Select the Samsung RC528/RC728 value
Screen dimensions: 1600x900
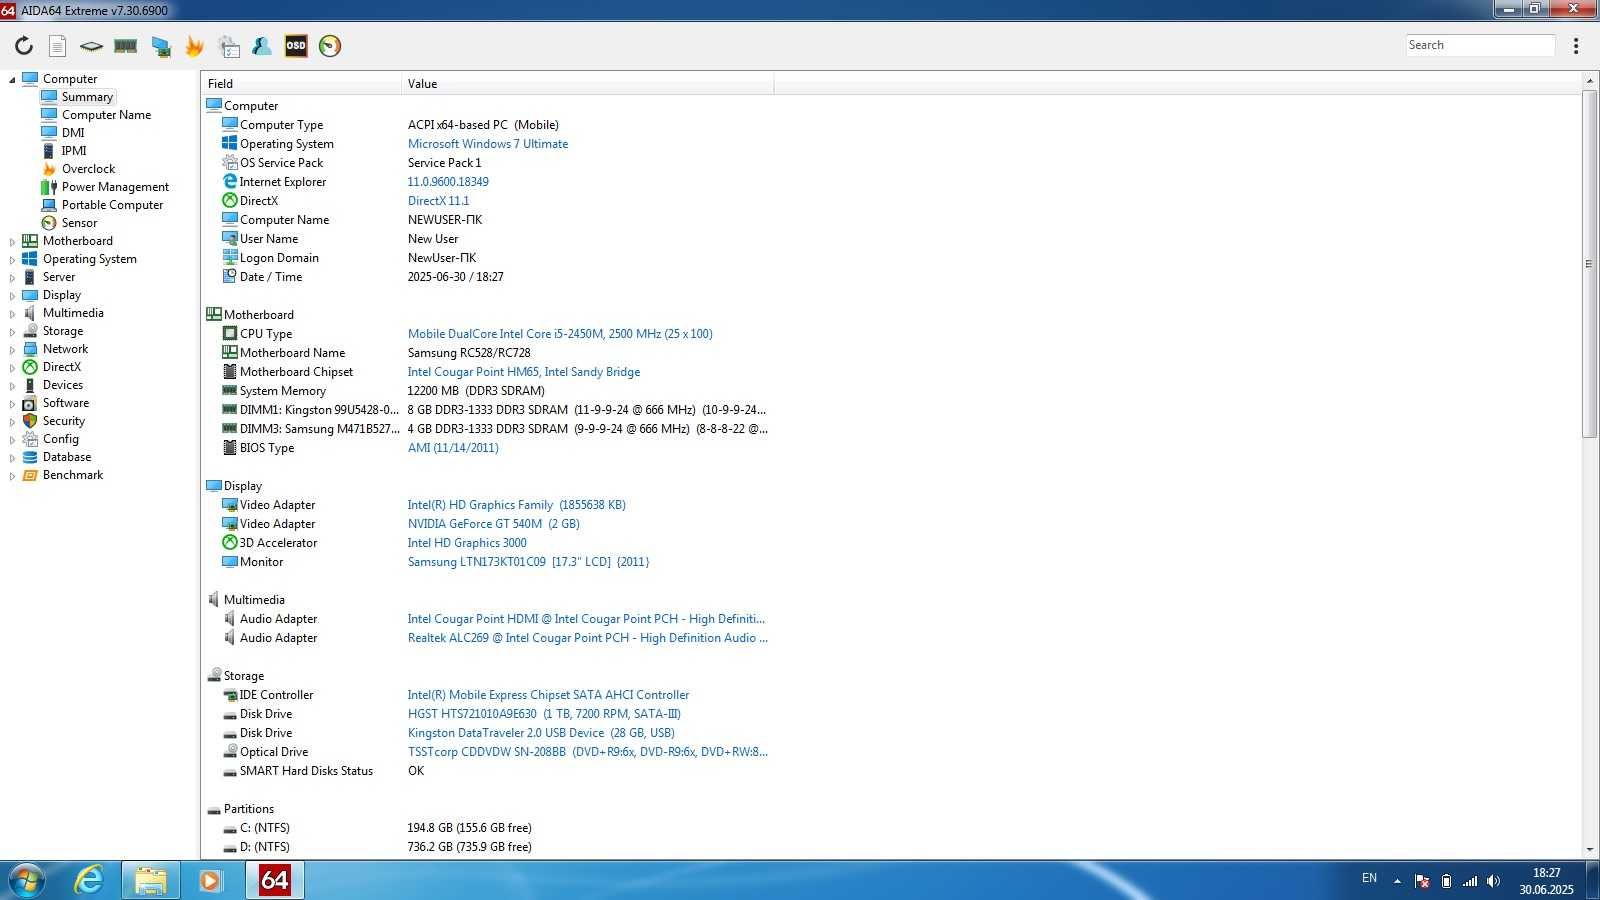[469, 353]
